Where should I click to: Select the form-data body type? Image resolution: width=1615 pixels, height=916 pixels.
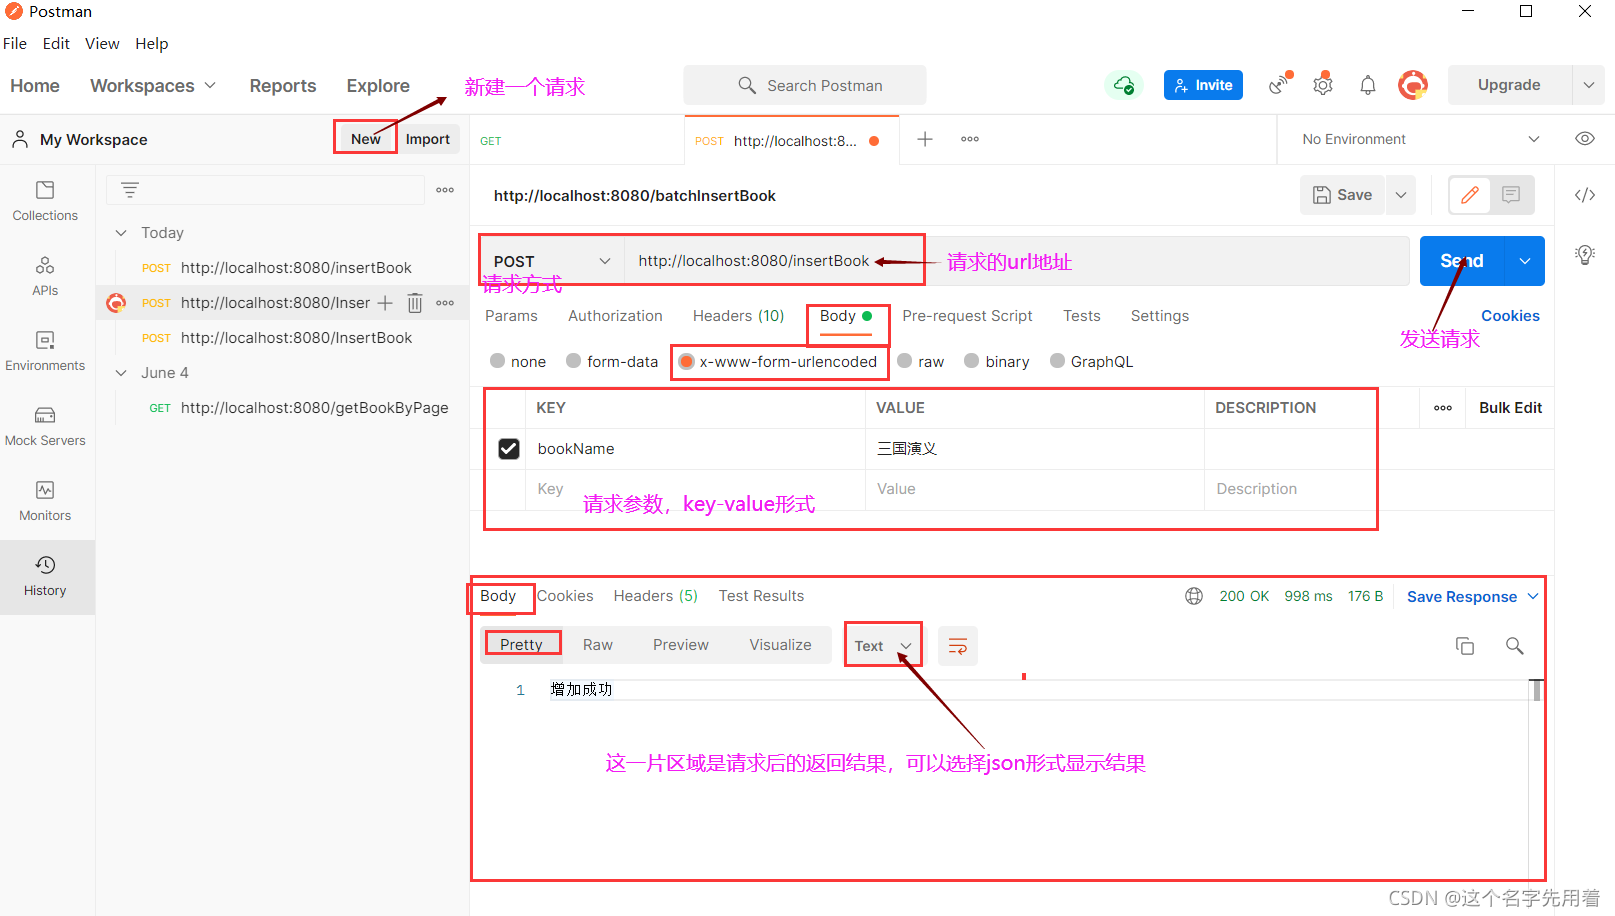tap(574, 361)
